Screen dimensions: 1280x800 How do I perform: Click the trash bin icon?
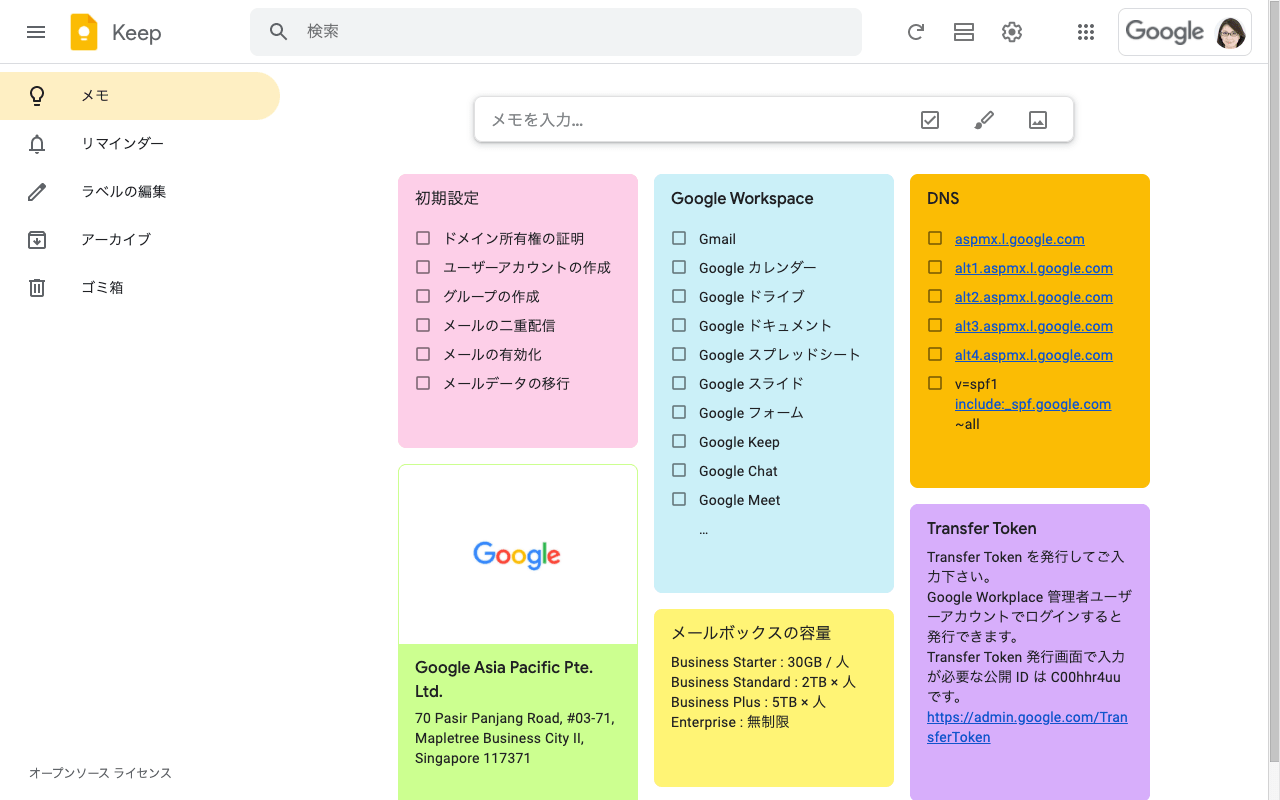pos(37,288)
